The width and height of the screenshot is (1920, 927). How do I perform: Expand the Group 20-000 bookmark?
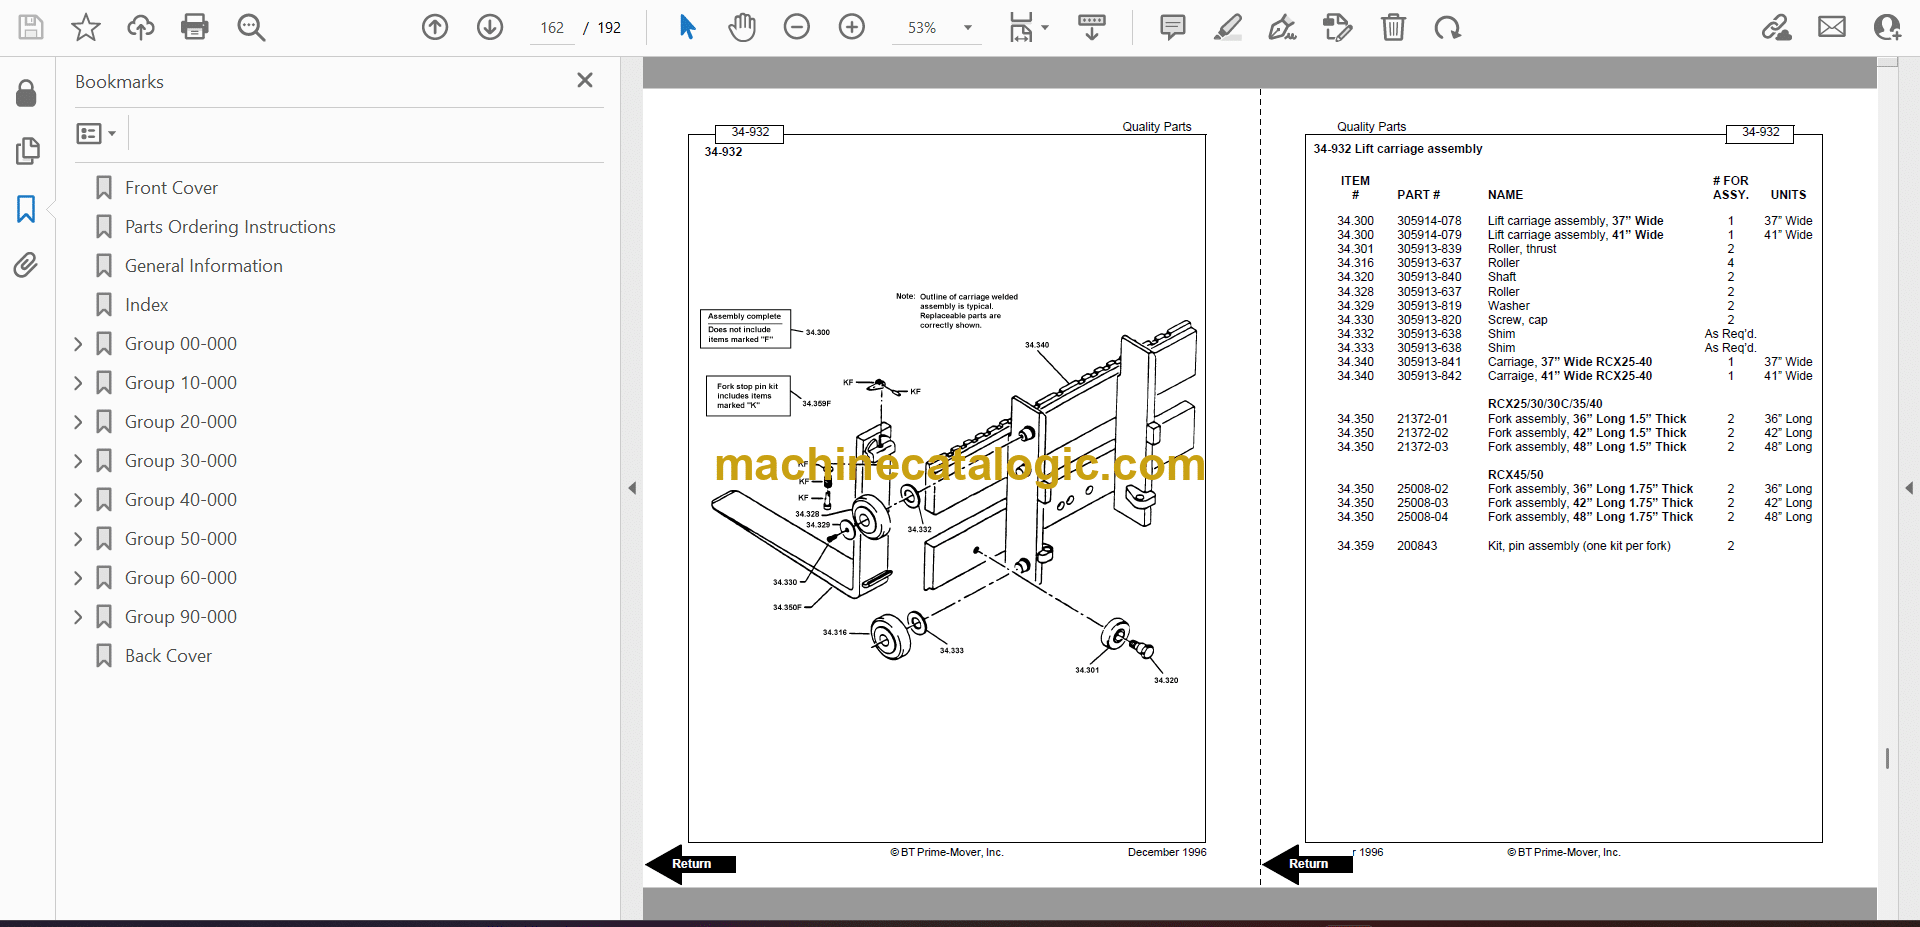coord(78,422)
